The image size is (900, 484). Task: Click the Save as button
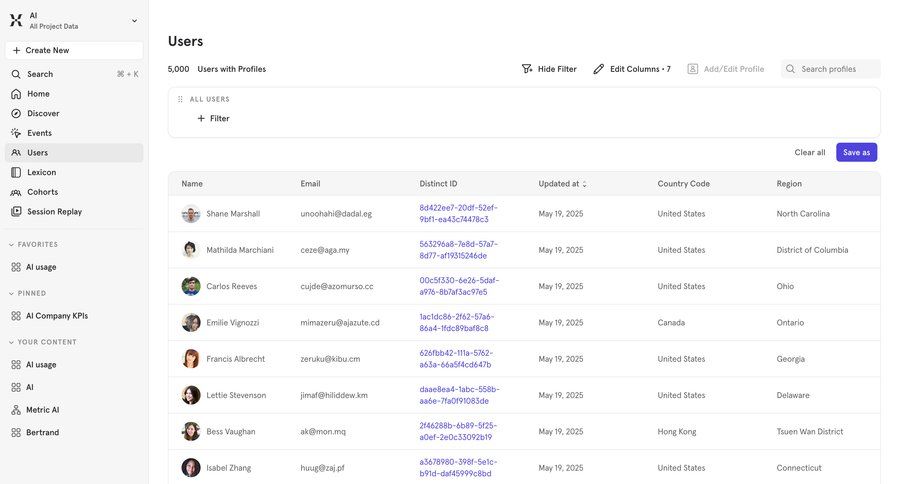pos(856,152)
